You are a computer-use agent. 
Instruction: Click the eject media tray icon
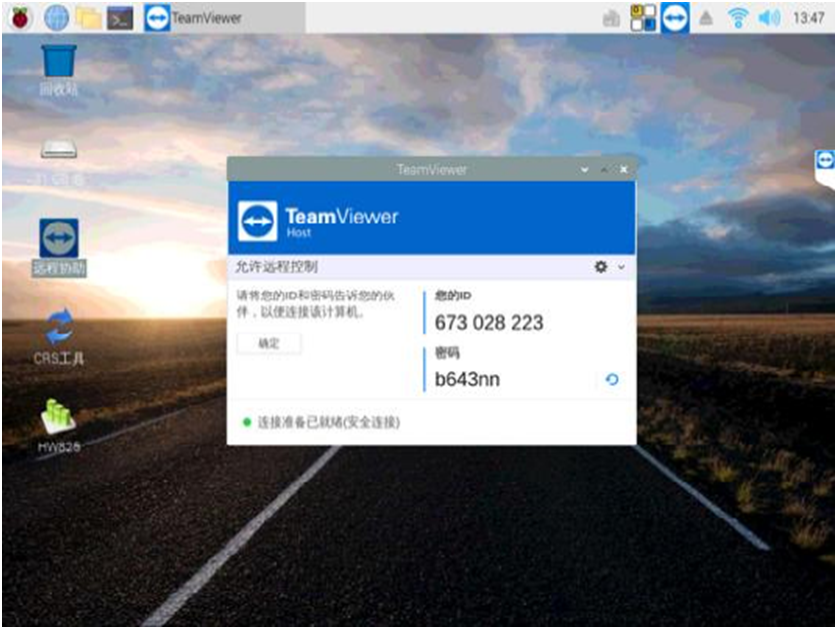pos(705,18)
